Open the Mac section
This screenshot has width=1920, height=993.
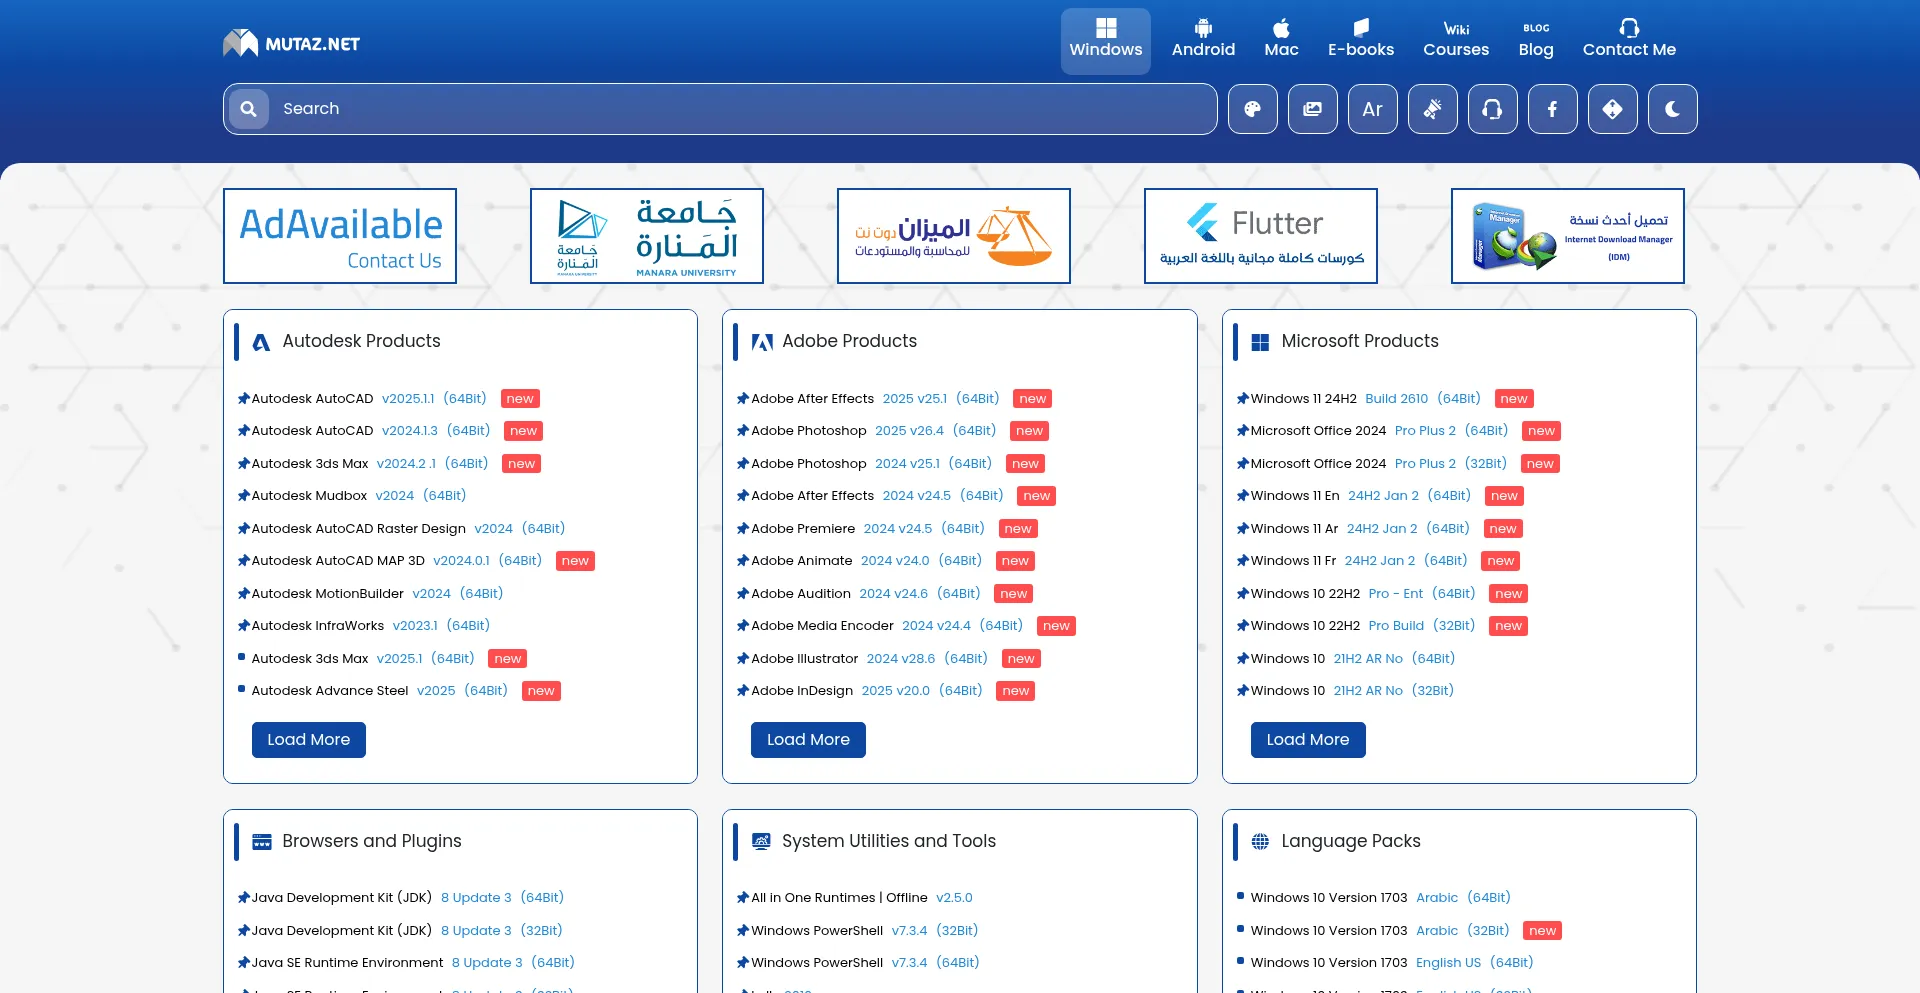pos(1281,41)
